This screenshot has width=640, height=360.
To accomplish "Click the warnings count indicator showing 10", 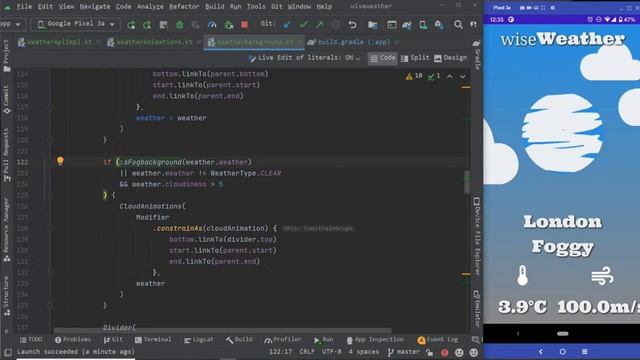I will tap(414, 76).
